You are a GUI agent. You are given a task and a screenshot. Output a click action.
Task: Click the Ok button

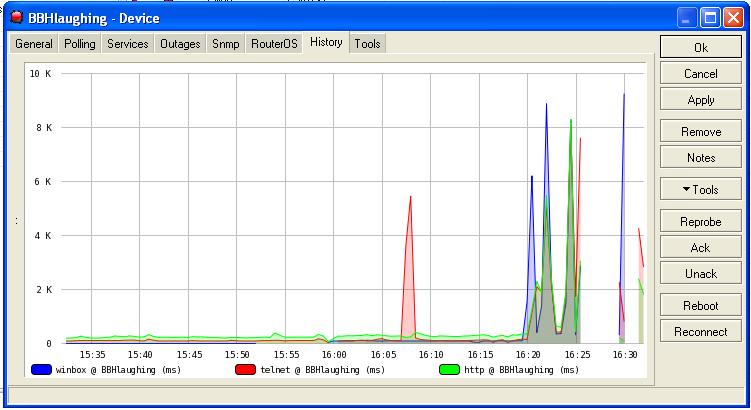701,47
